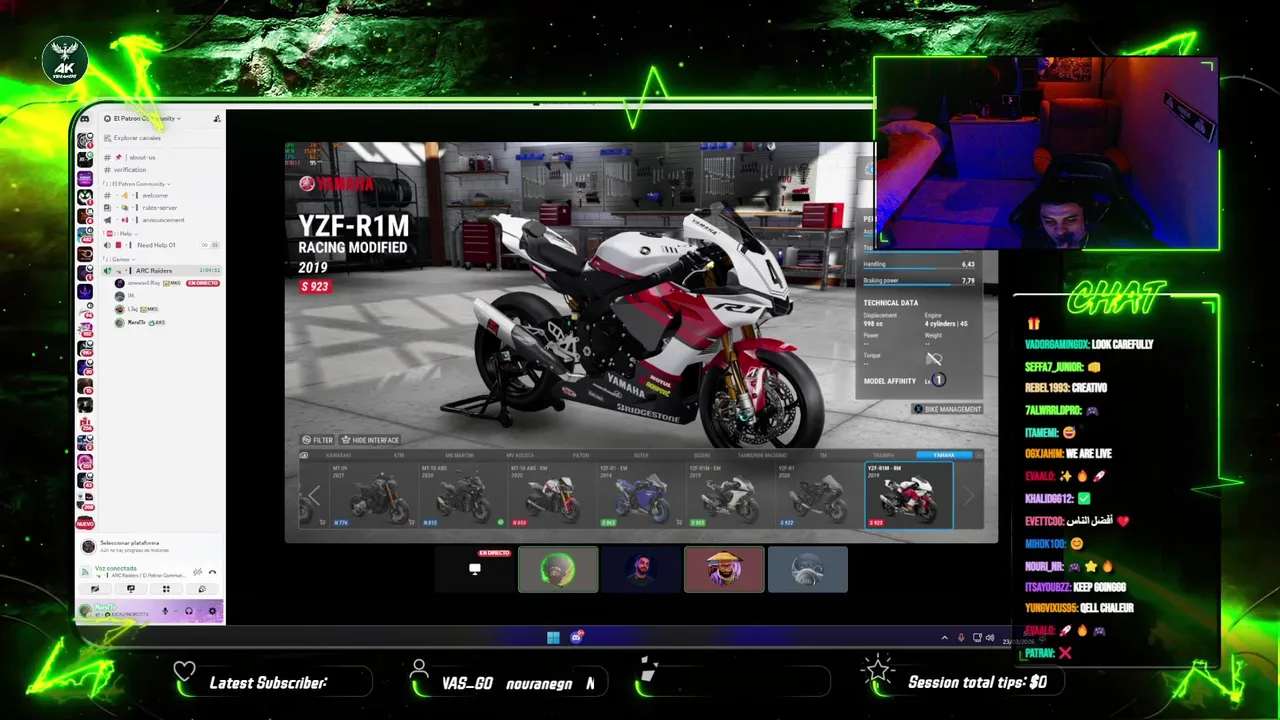Image resolution: width=1280 pixels, height=720 pixels.
Task: Click the cart icon on YZF-R1 EM card
Action: tap(678, 521)
